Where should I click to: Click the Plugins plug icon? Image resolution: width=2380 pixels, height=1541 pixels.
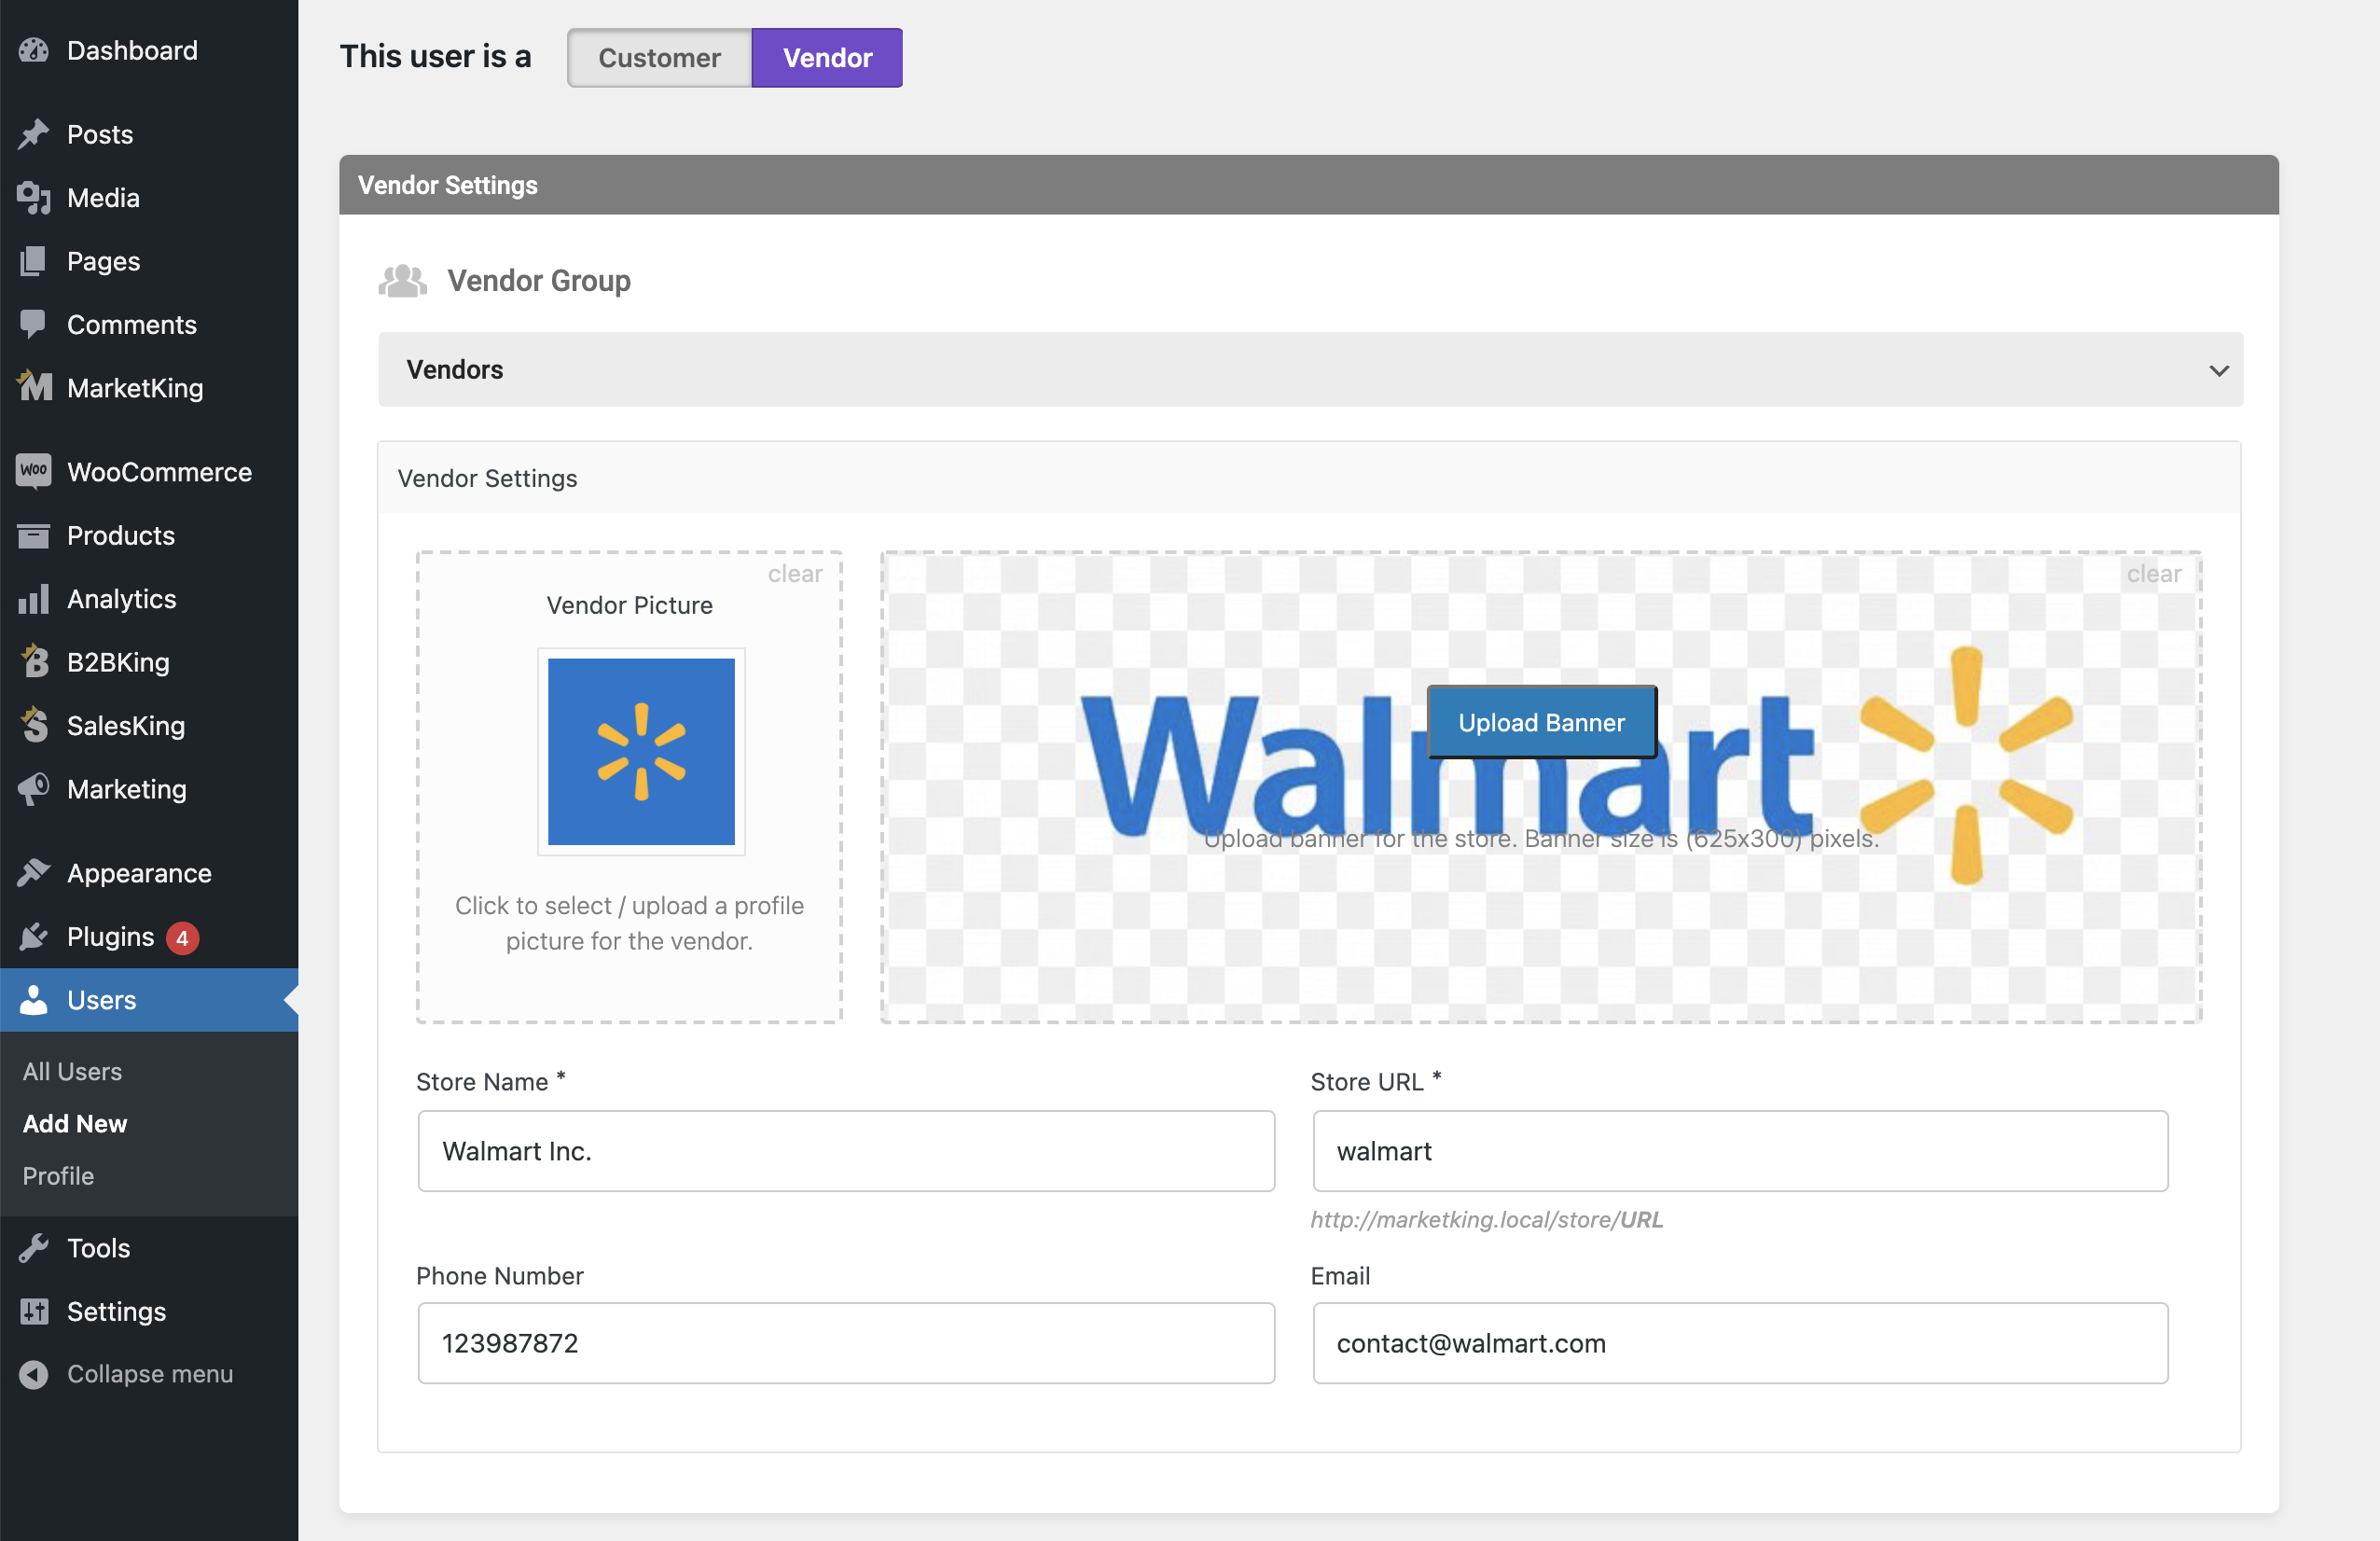pyautogui.click(x=34, y=936)
